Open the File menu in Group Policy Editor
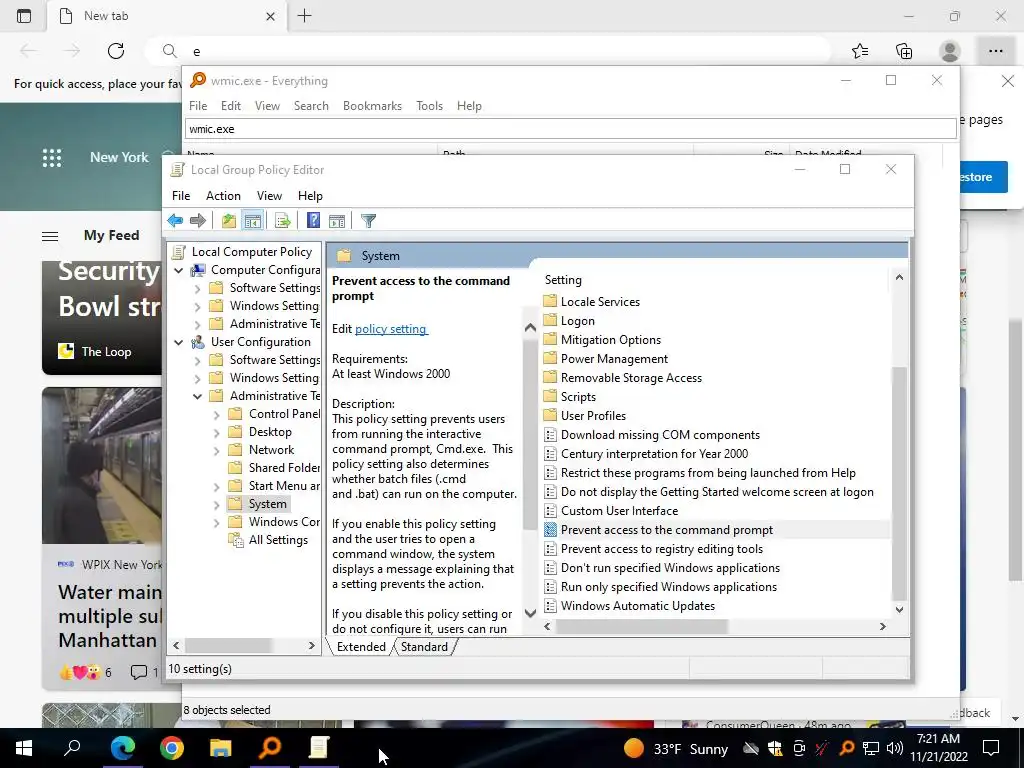 pos(181,196)
